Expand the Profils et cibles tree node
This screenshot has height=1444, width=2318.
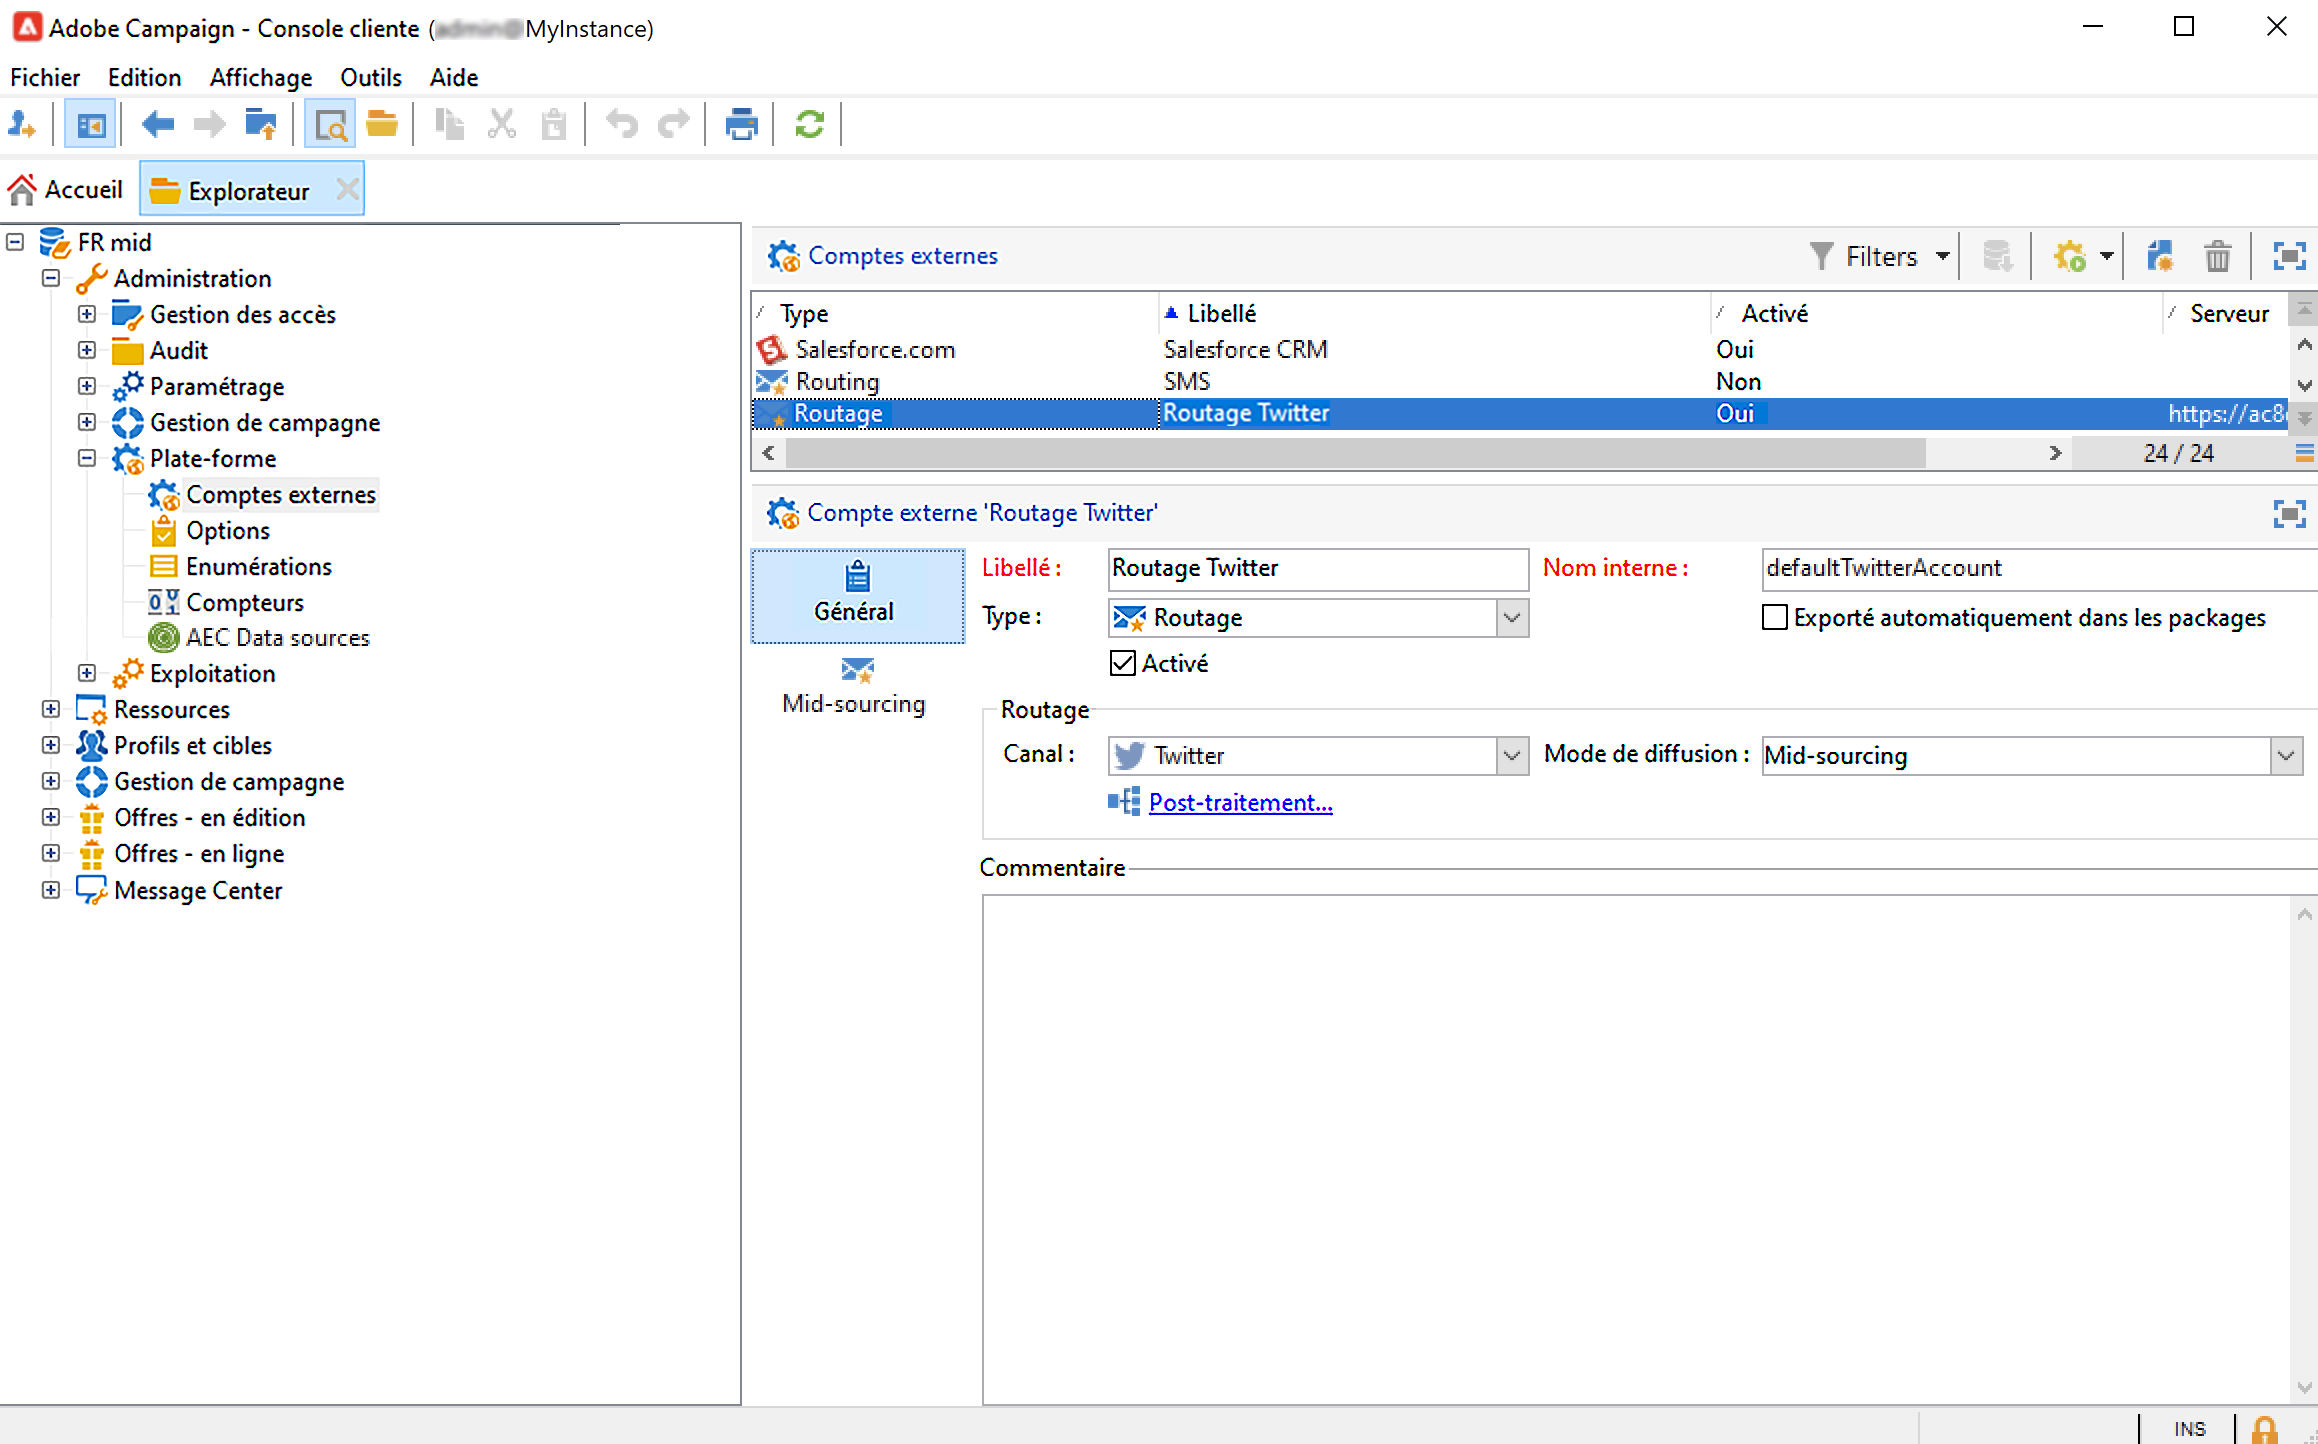(x=51, y=745)
